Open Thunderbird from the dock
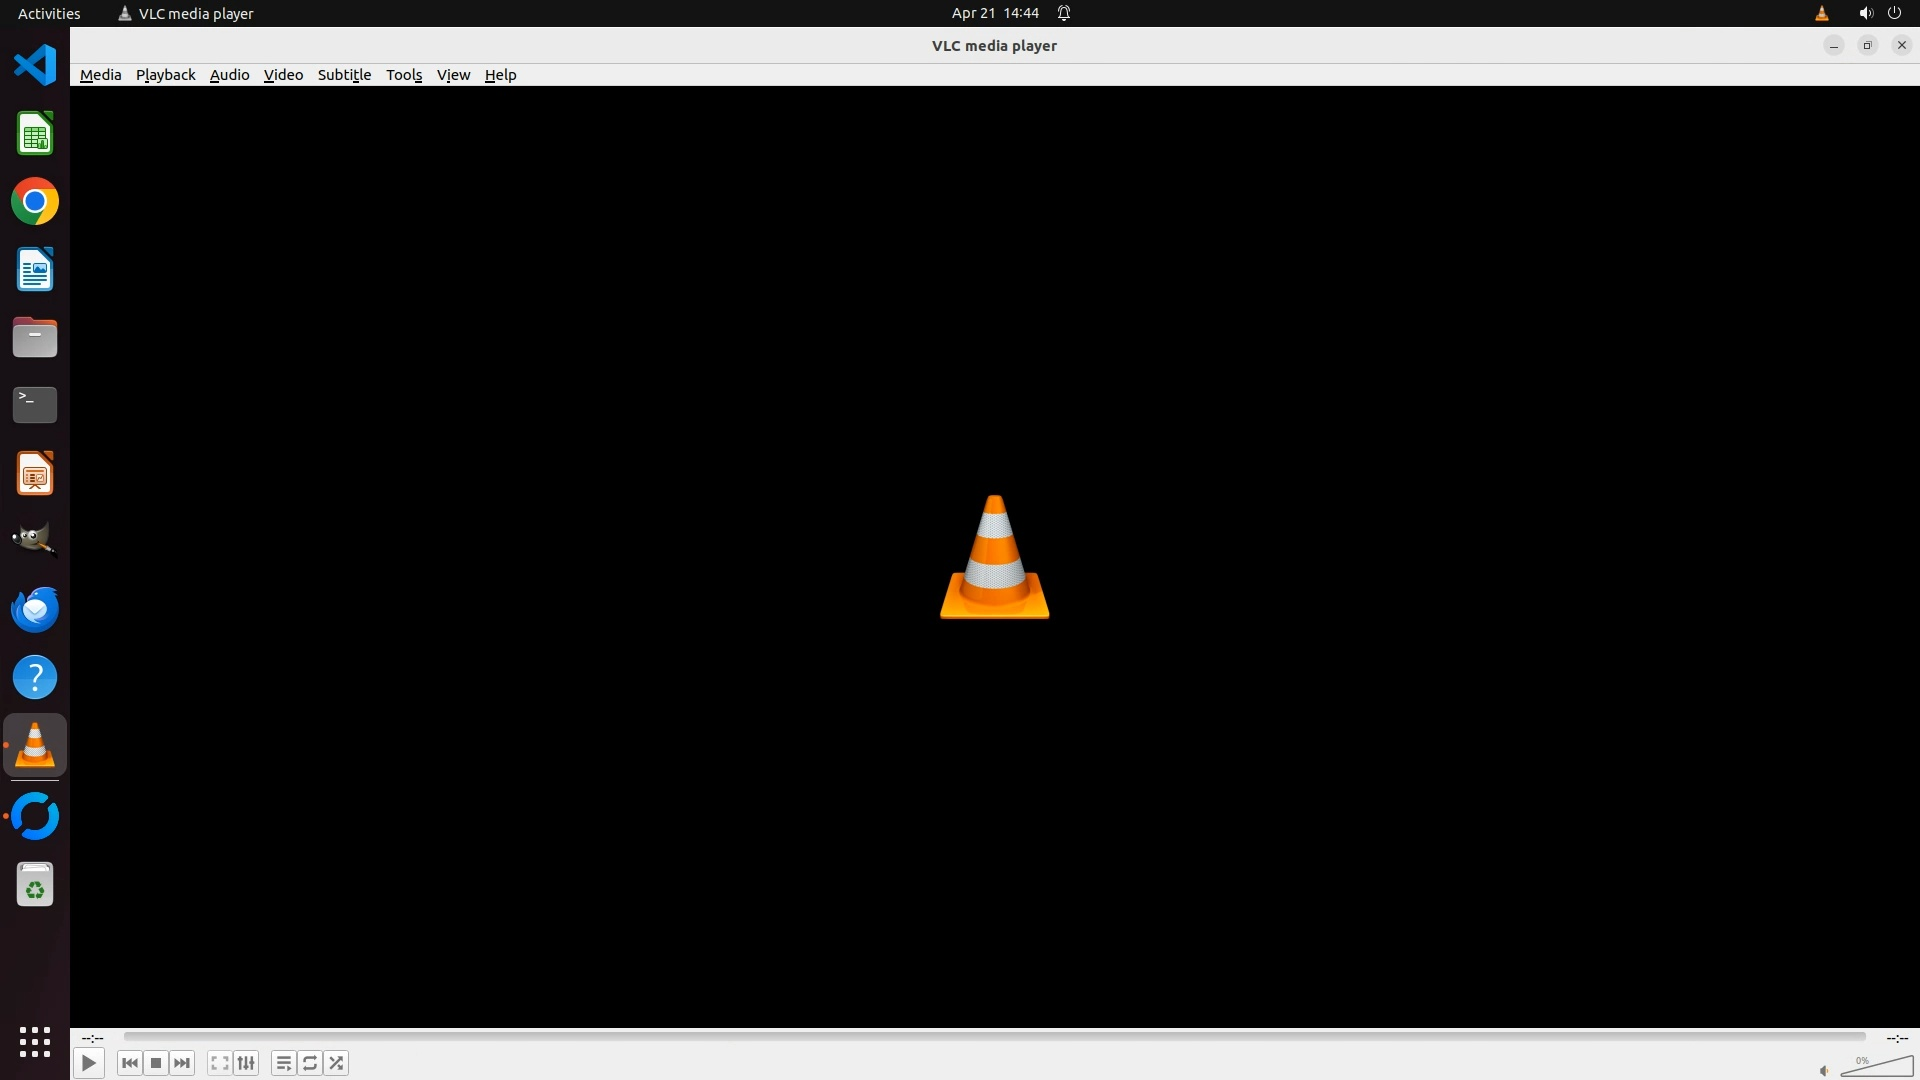 pos(35,609)
